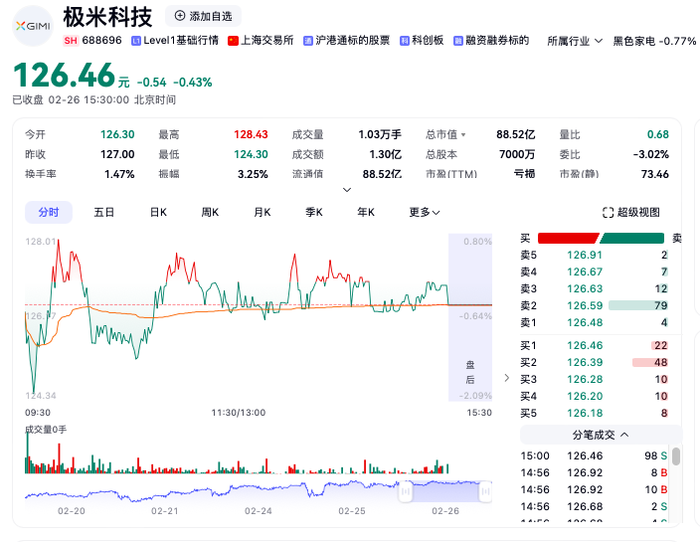Open the 更多 chart period dropdown
The height and width of the screenshot is (542, 700).
click(425, 213)
